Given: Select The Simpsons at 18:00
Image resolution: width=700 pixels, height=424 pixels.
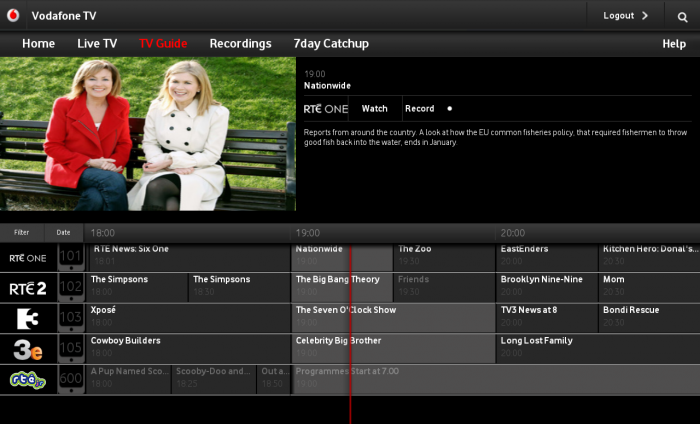Looking at the screenshot, I should (x=137, y=288).
